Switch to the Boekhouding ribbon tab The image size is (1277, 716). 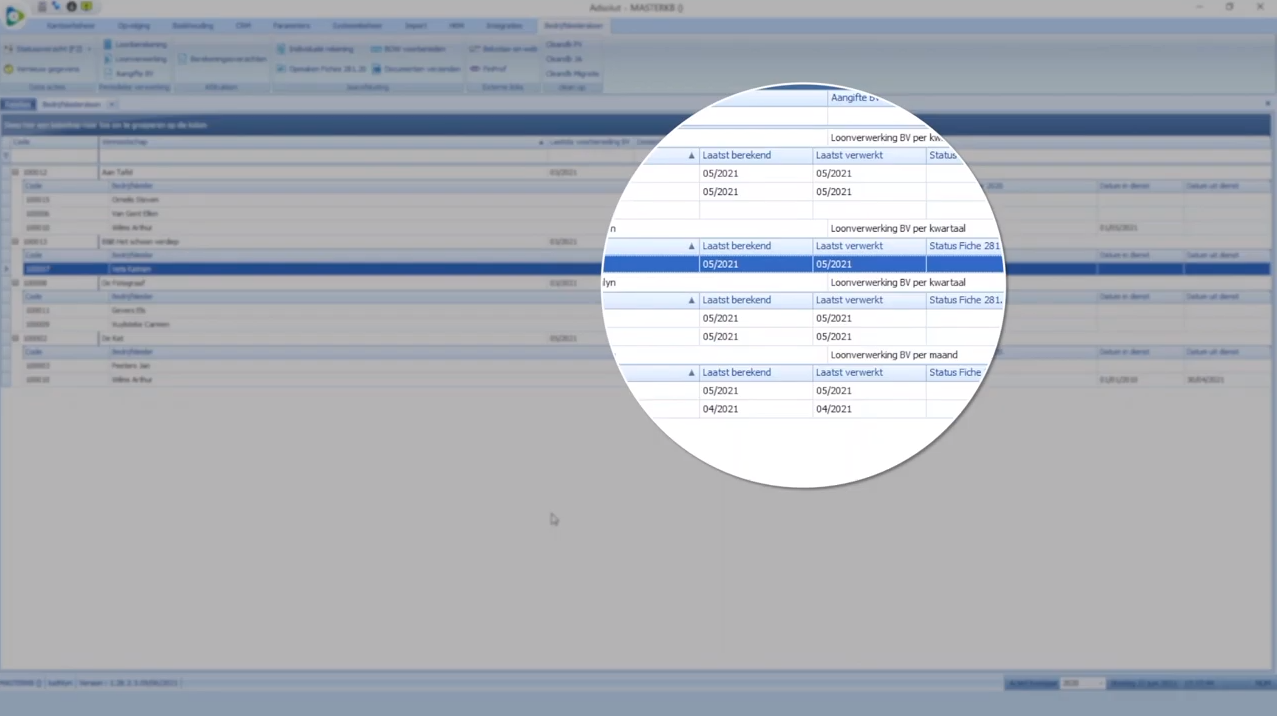192,26
